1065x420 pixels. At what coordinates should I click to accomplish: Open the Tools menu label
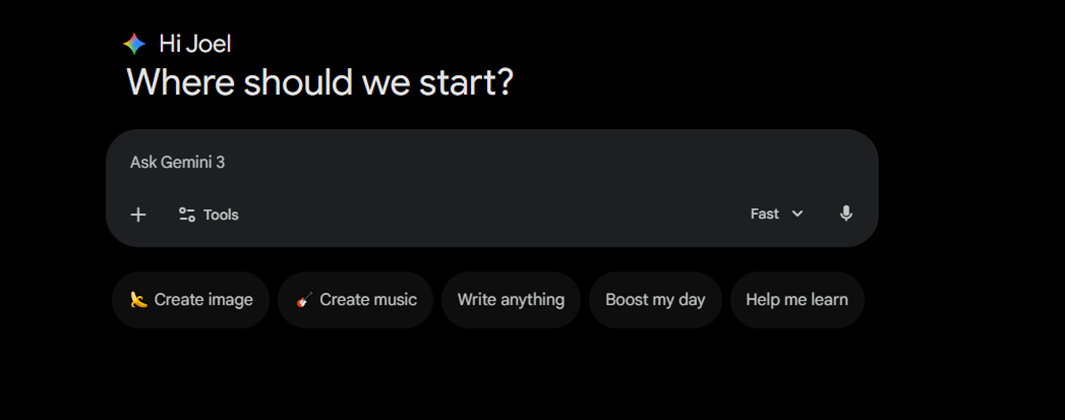[x=221, y=214]
